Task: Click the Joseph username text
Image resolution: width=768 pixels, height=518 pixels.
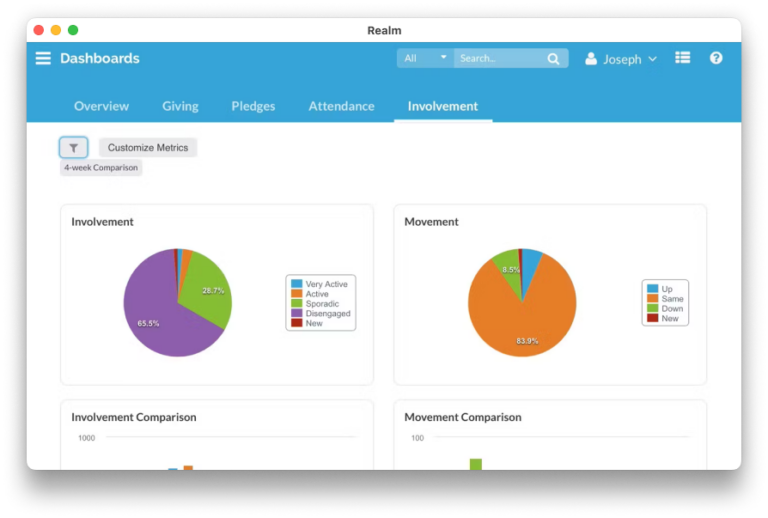Action: (x=622, y=59)
